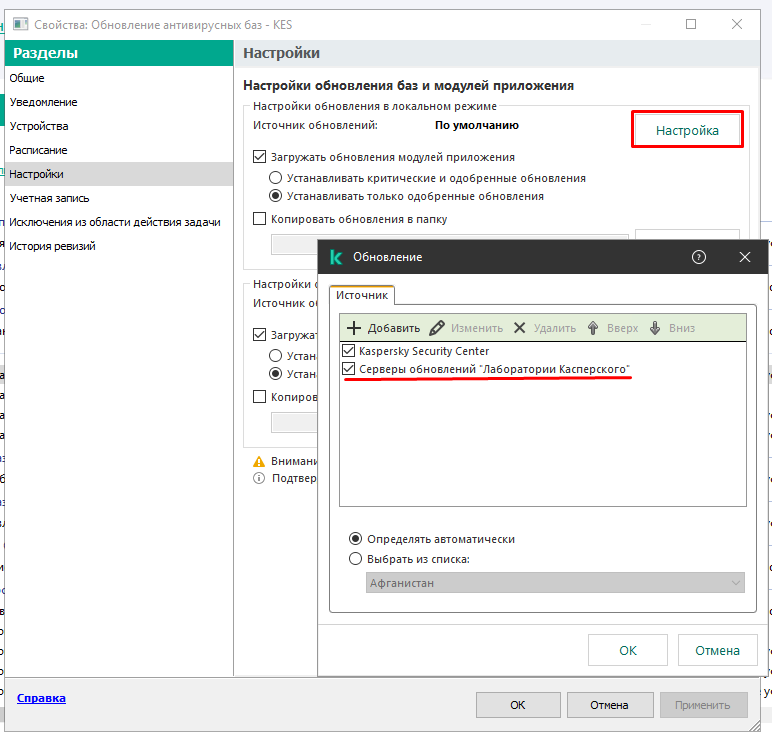Click OK in the Обновление dialog
The image size is (772, 733).
pos(628,650)
